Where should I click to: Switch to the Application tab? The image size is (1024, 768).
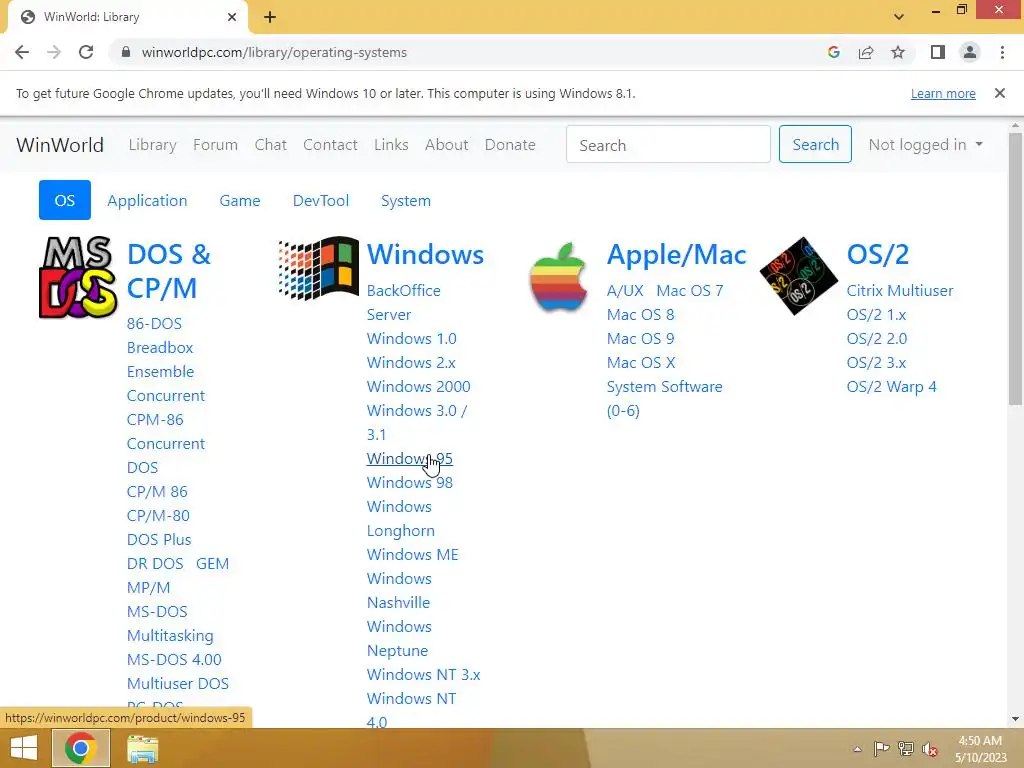[147, 200]
